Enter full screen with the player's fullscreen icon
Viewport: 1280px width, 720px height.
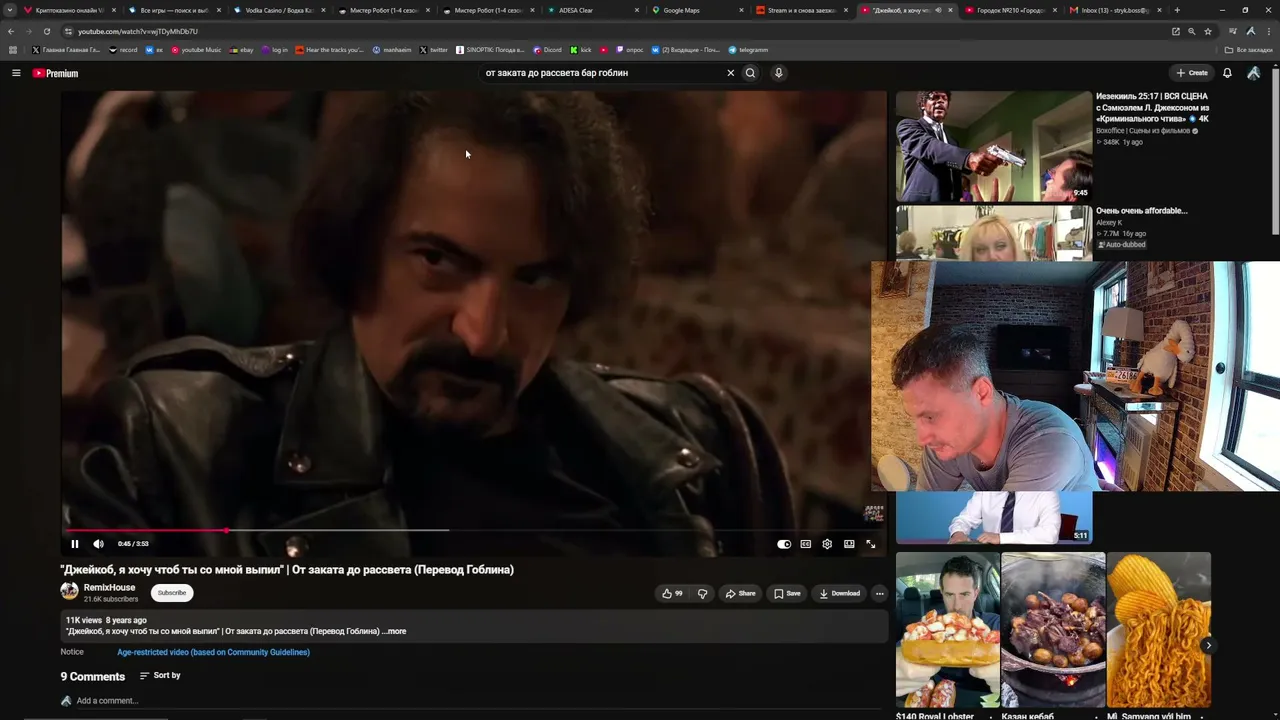(871, 544)
